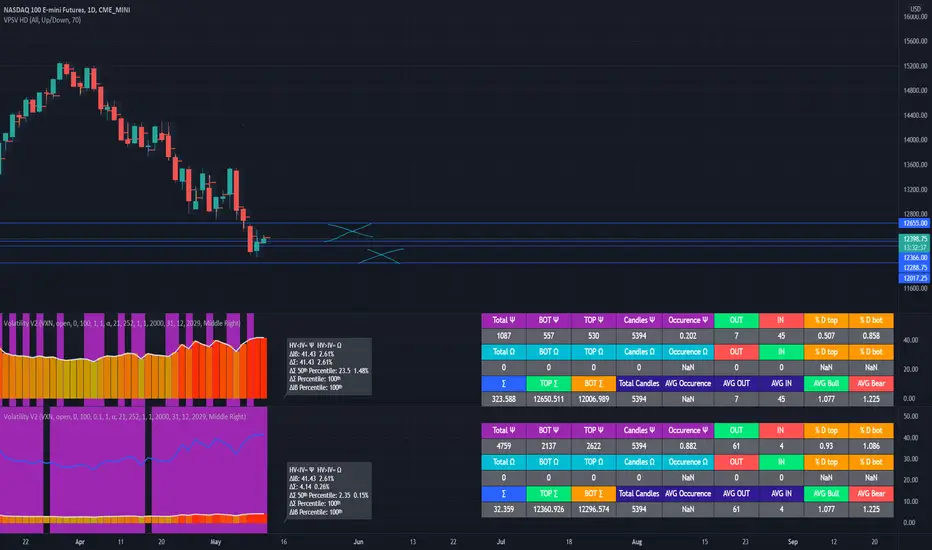Click the cyan Total Ω cell in lower table

[x=503, y=462]
